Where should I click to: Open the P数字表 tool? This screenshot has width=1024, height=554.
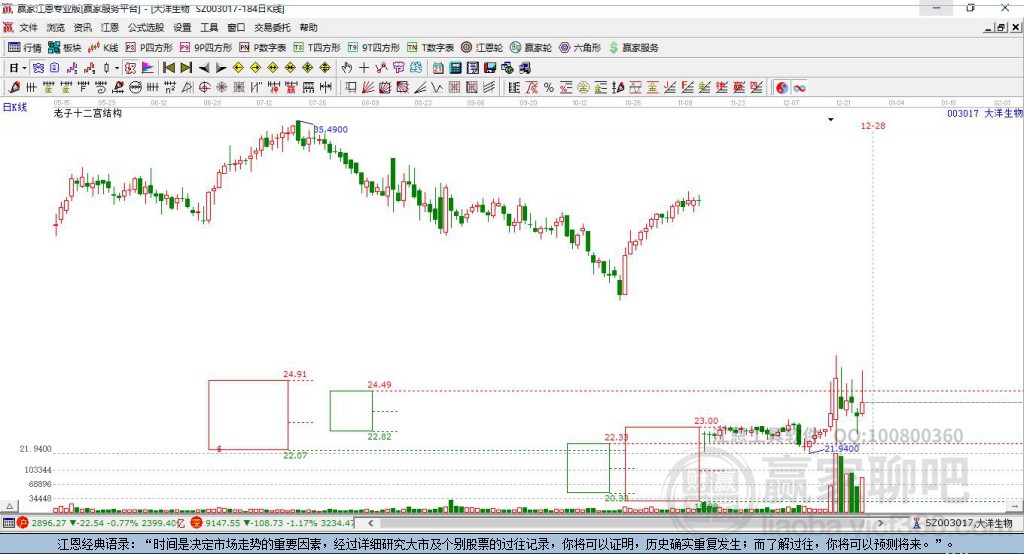(x=263, y=48)
